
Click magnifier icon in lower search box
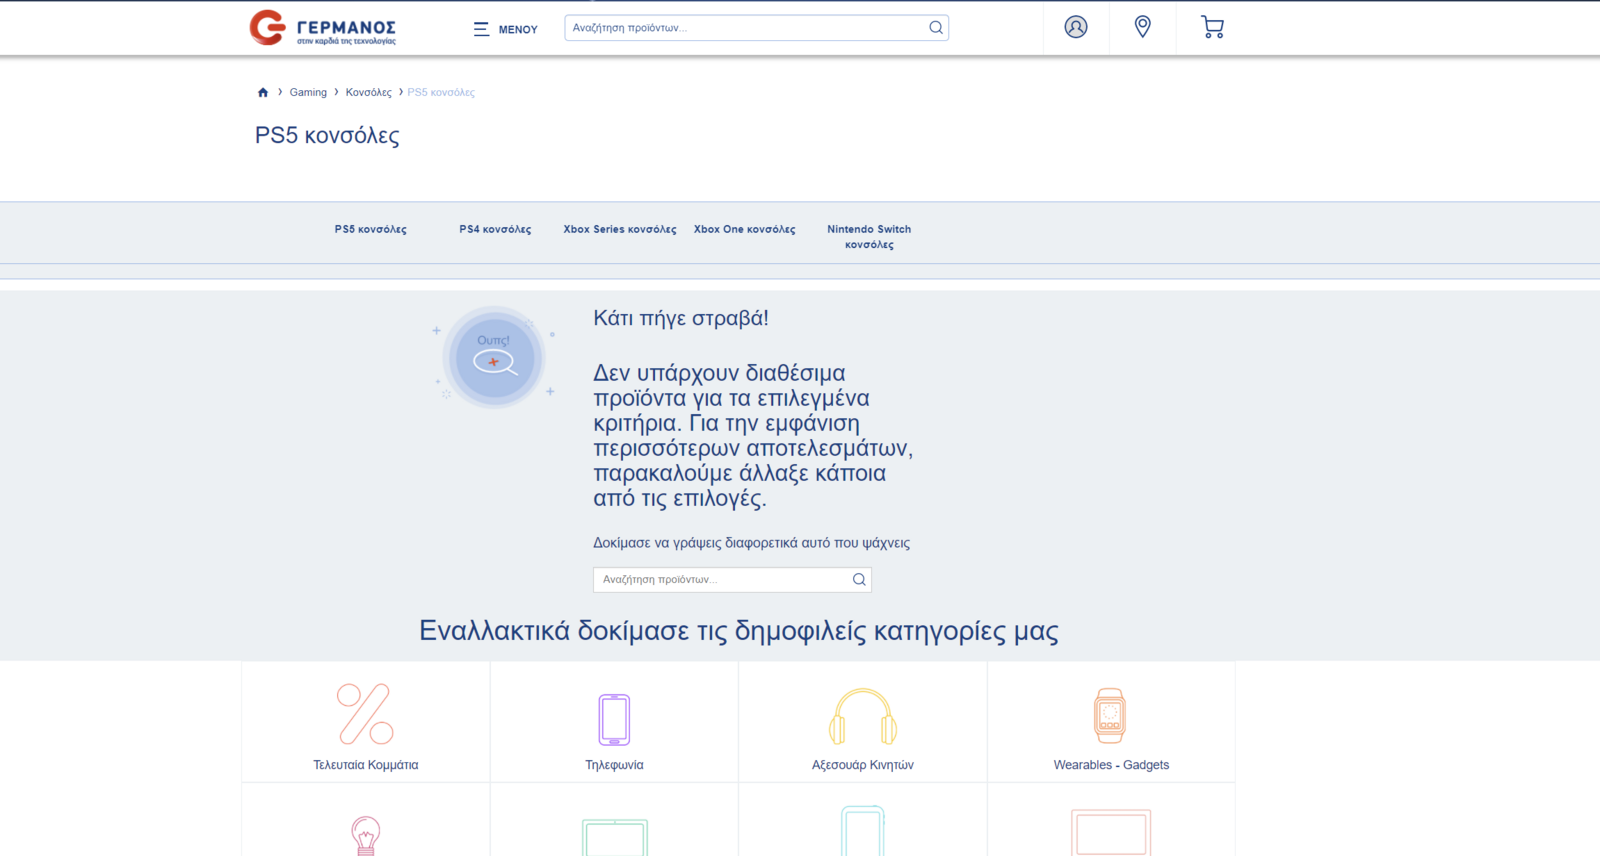[x=859, y=580]
